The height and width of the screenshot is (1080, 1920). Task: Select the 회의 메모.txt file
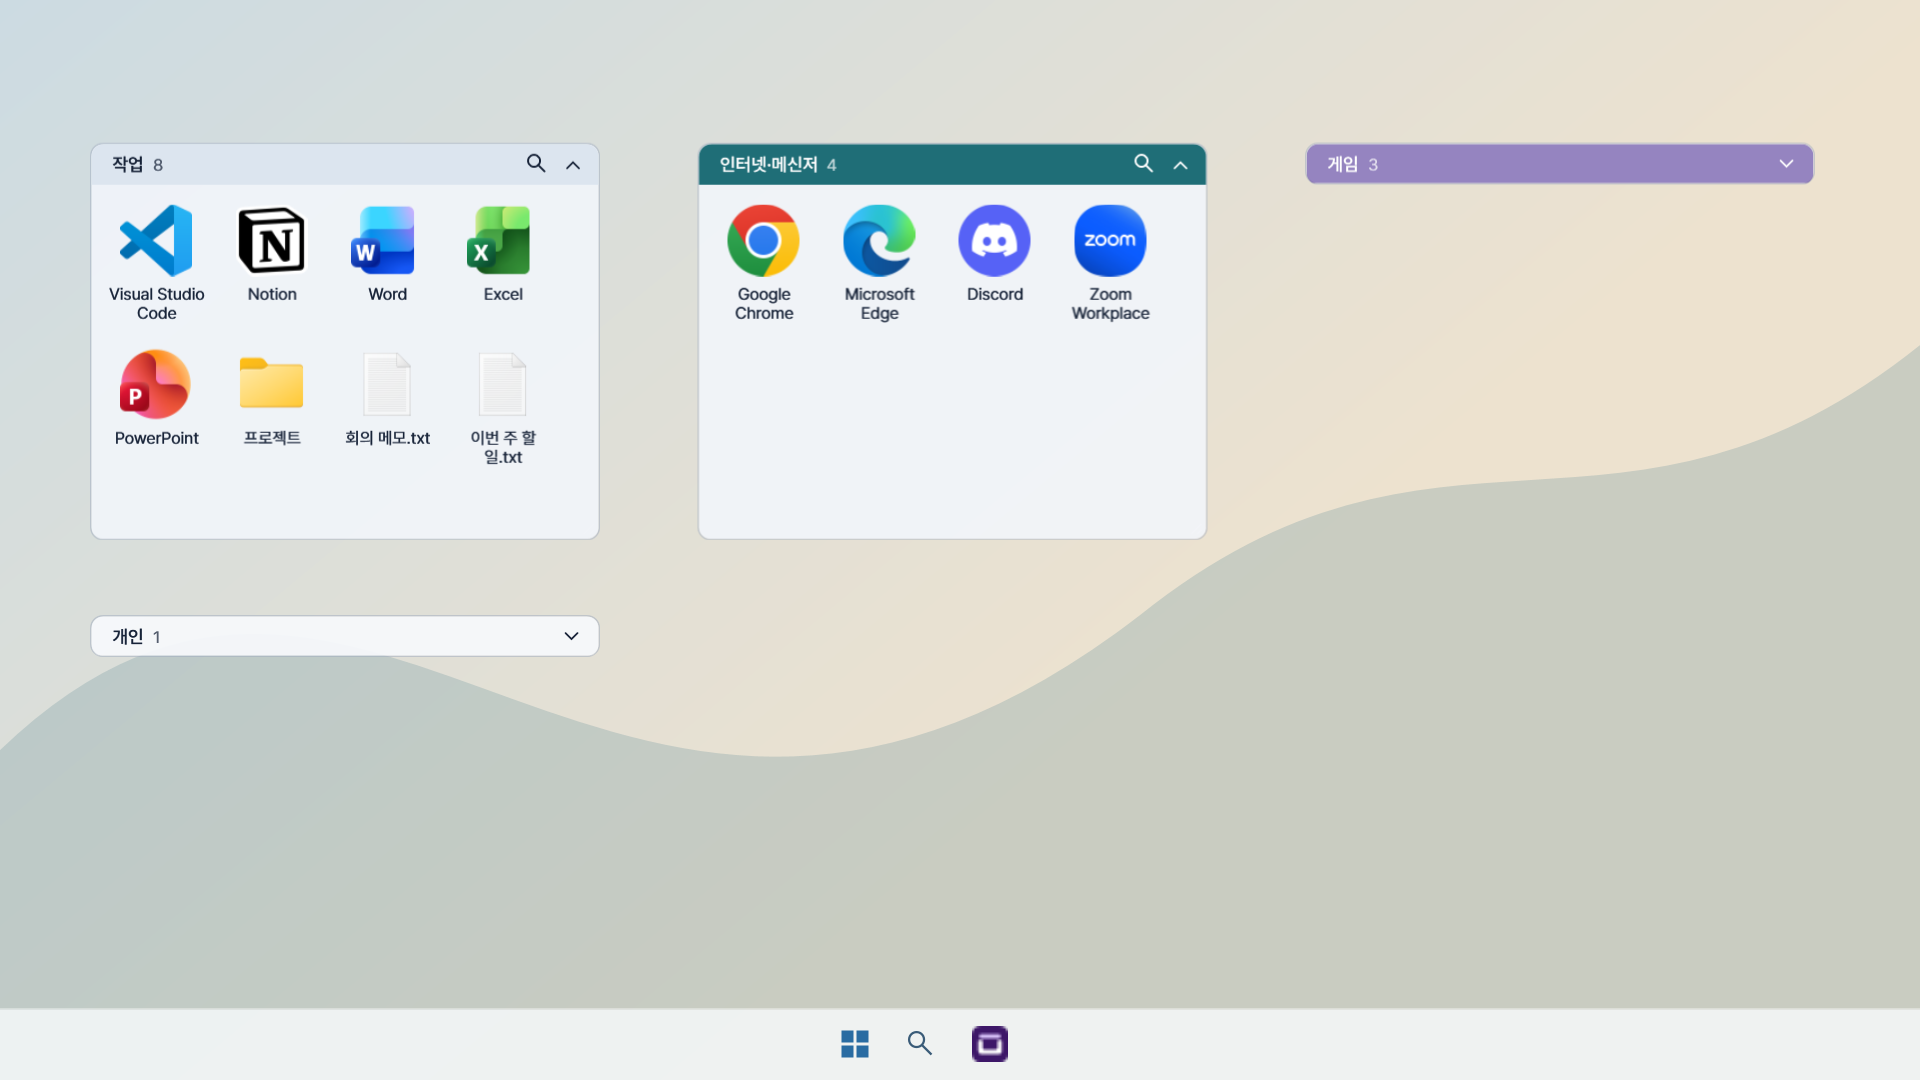387,385
